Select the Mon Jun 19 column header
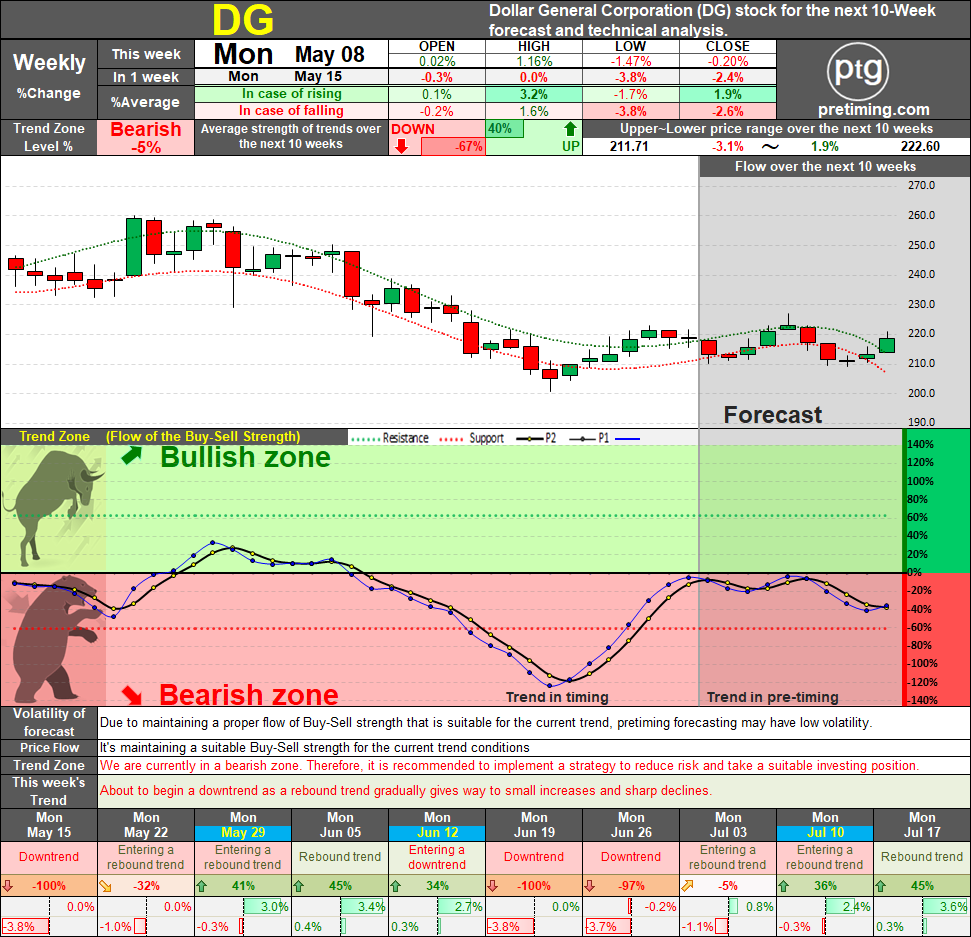Screen dimensions: 971x937 coord(534,825)
